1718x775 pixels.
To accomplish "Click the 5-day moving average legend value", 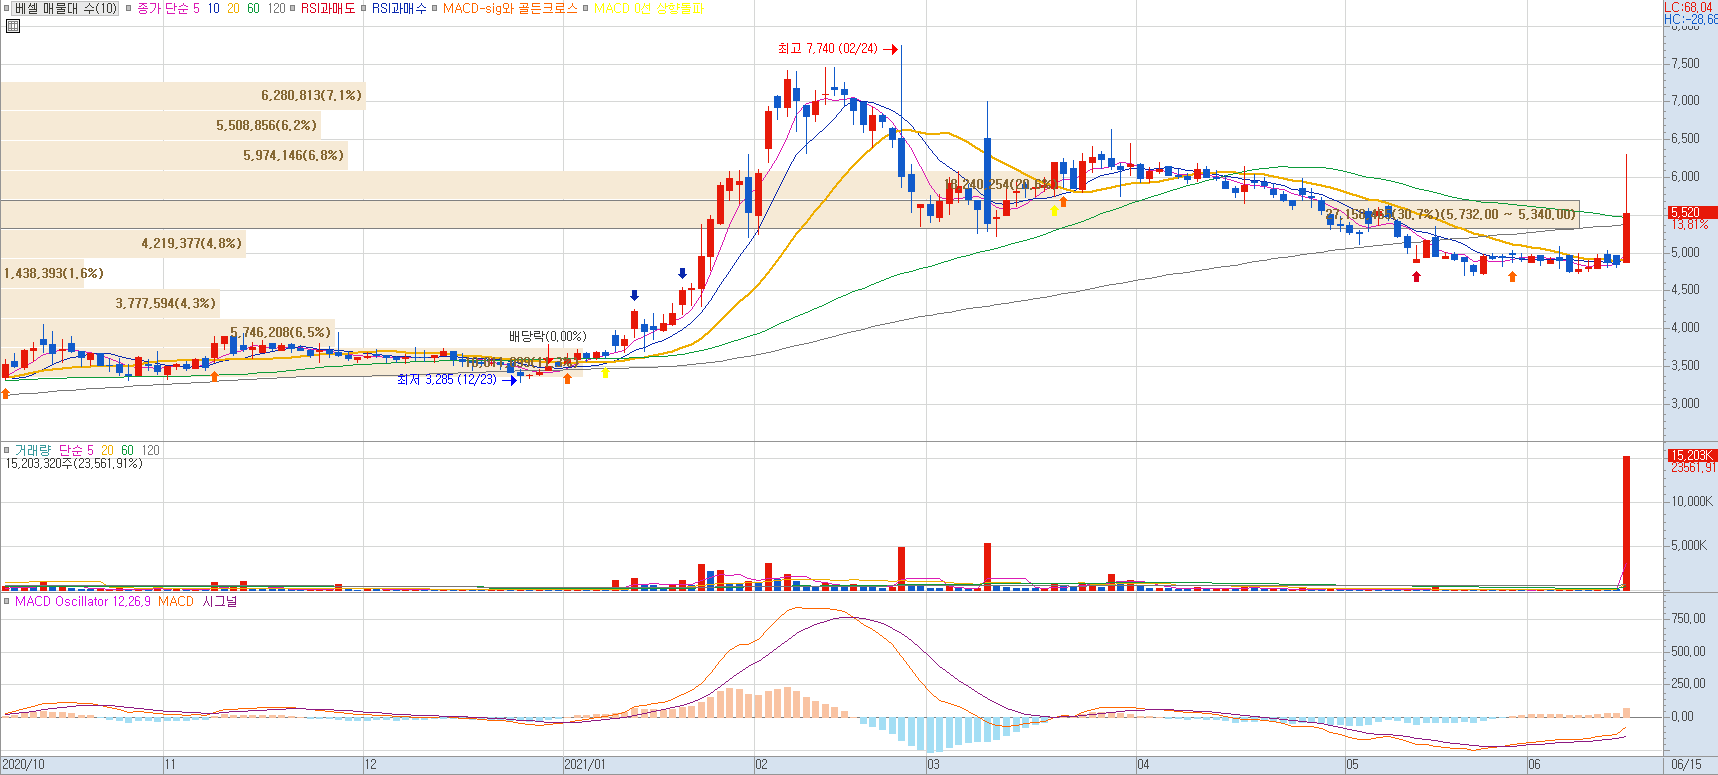I will (x=197, y=9).
